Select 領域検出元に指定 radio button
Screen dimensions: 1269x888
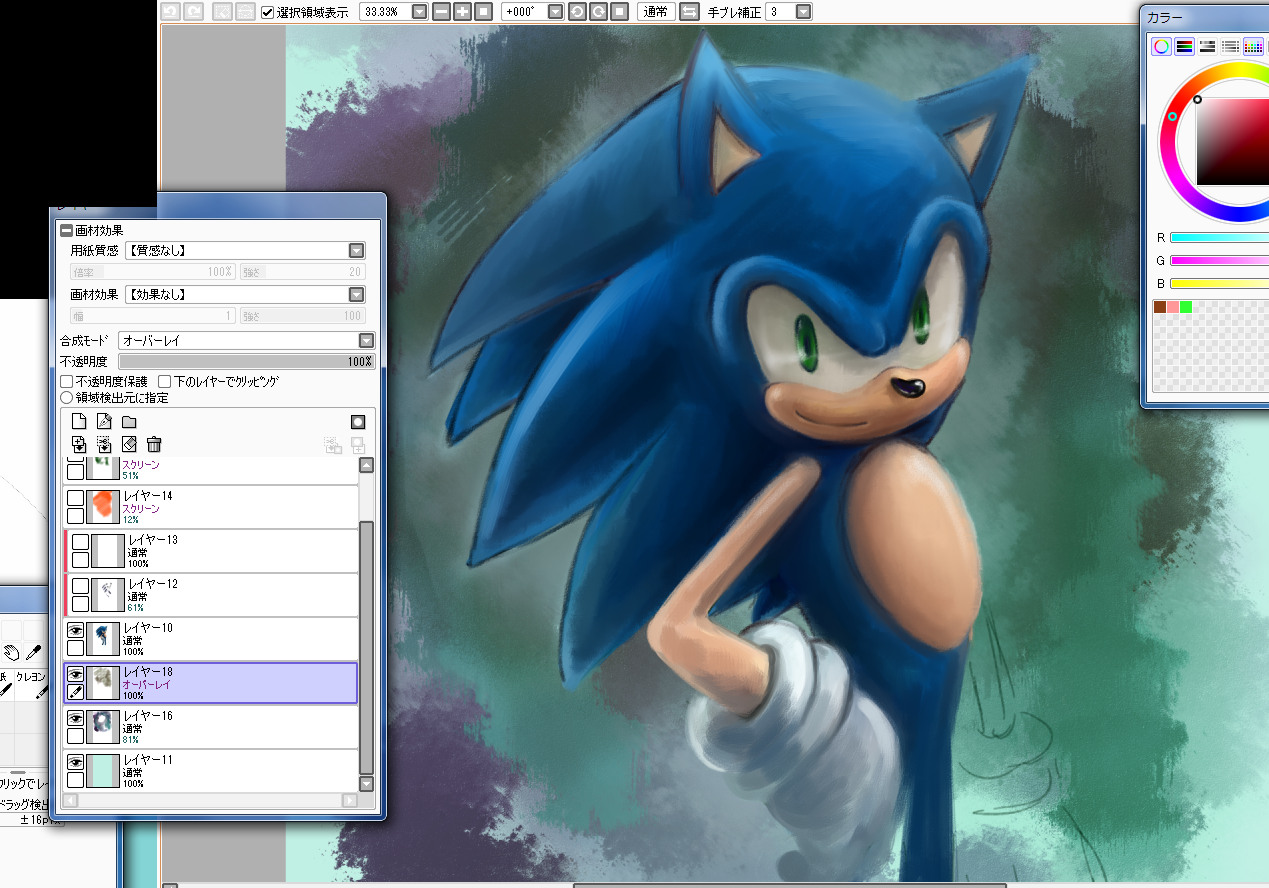click(67, 397)
